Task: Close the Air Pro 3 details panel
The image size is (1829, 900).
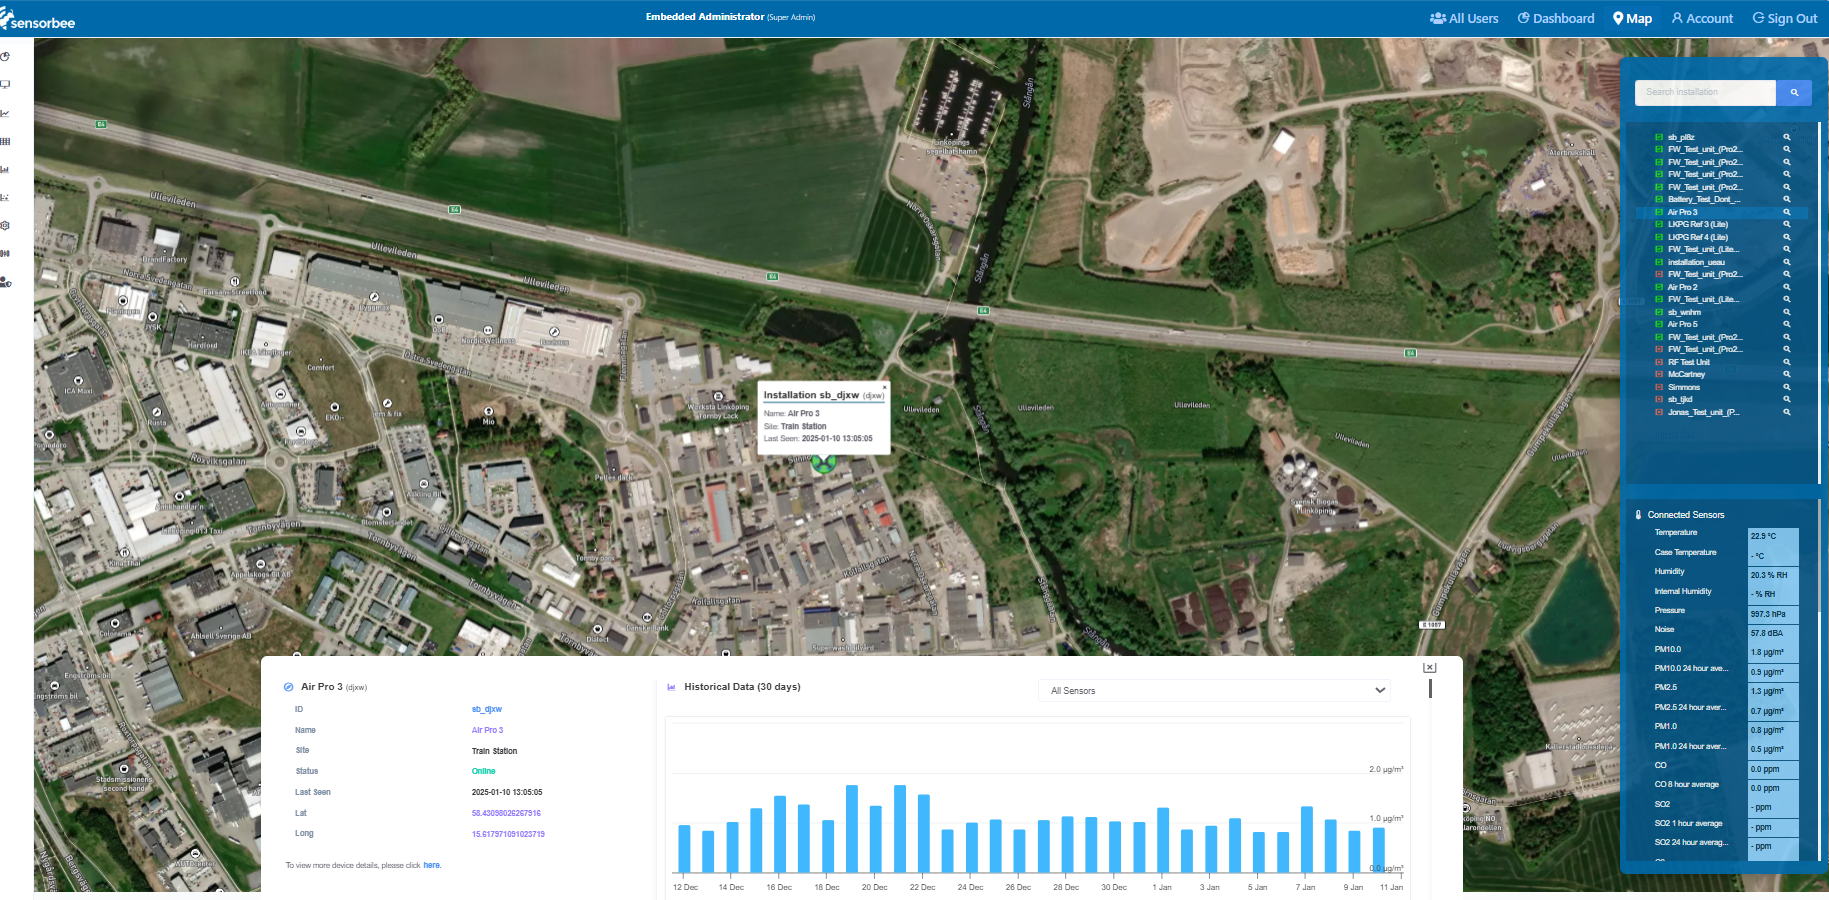Action: [x=1430, y=667]
